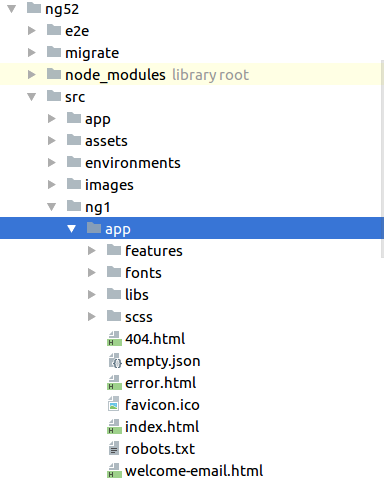
Task: Select the ng1 folder name
Action: click(98, 208)
